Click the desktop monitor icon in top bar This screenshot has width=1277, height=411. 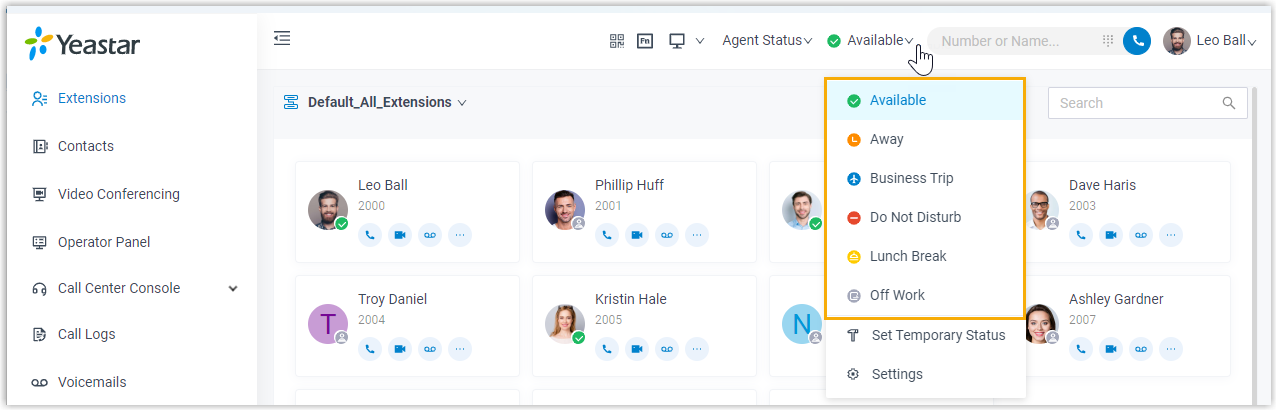(677, 41)
